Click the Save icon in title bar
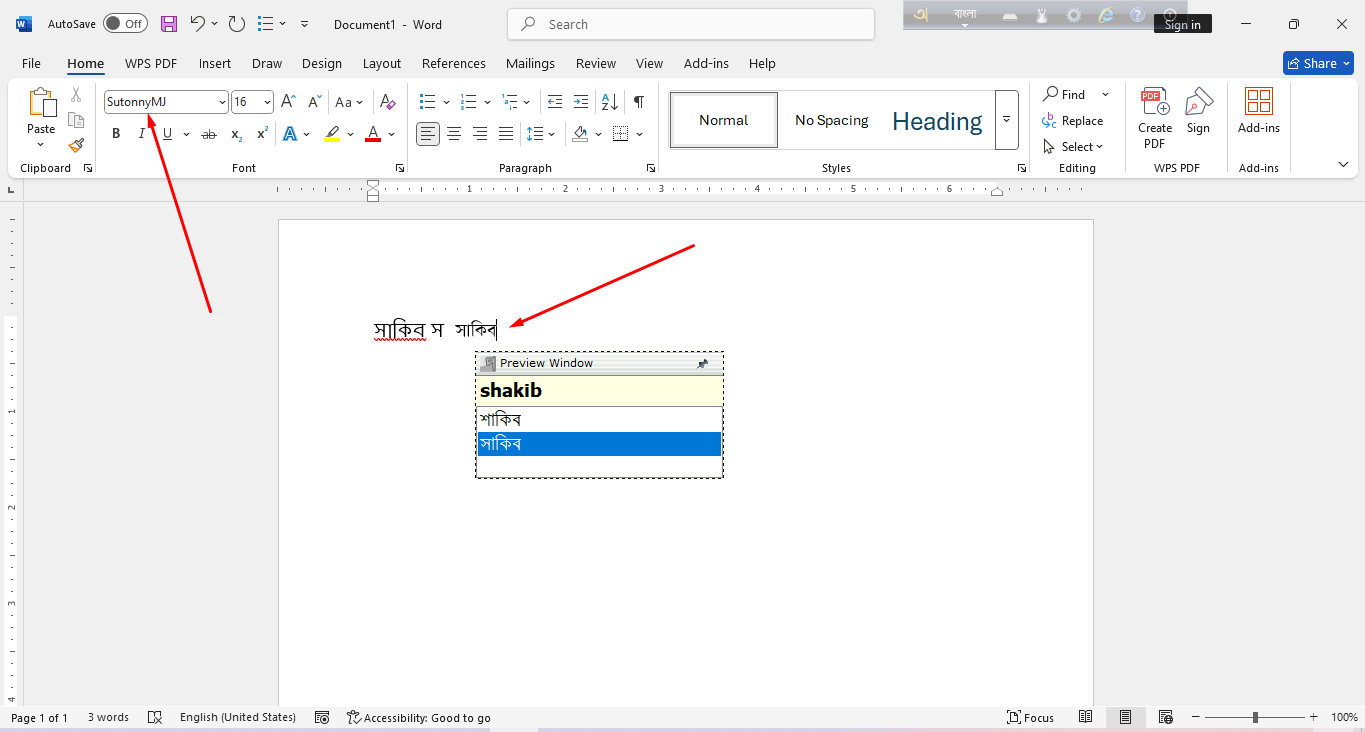Screen dimensions: 1365x732 (x=169, y=24)
